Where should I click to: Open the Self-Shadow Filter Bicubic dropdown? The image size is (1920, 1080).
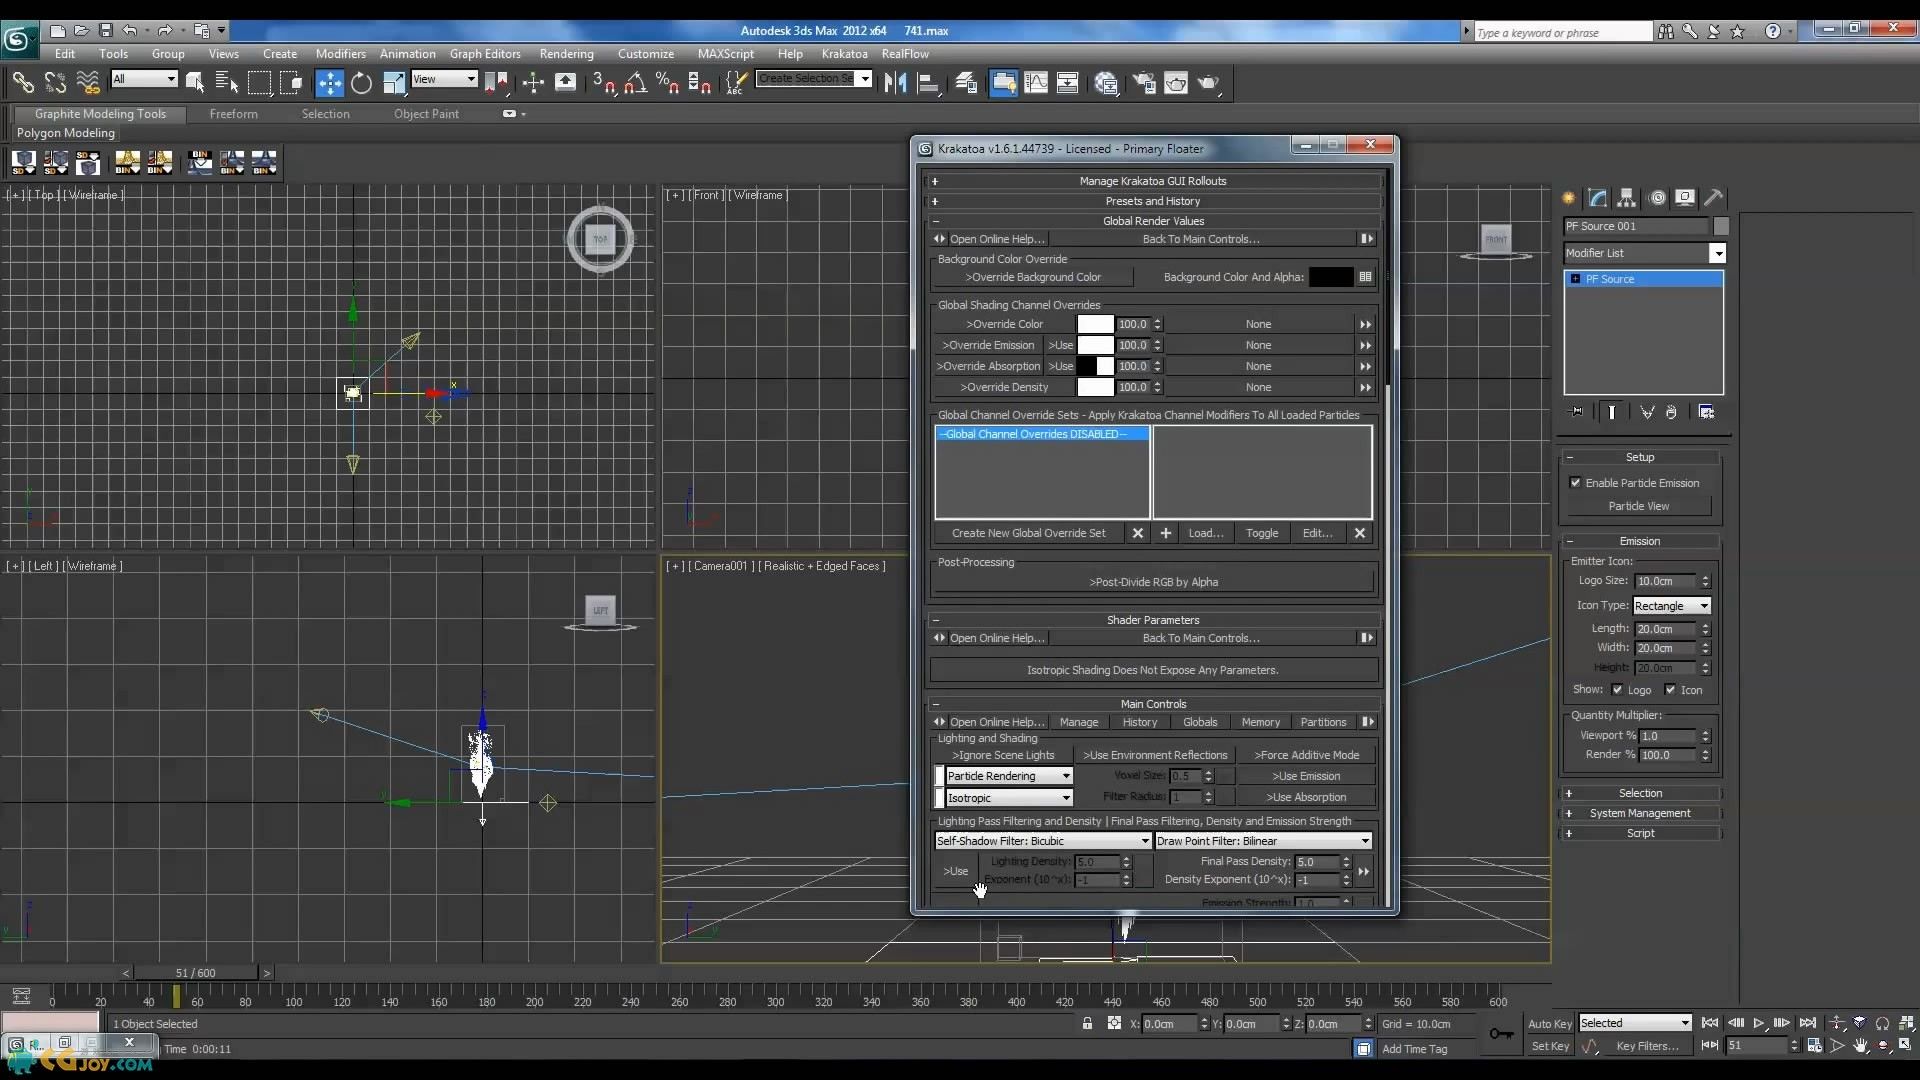point(1043,841)
